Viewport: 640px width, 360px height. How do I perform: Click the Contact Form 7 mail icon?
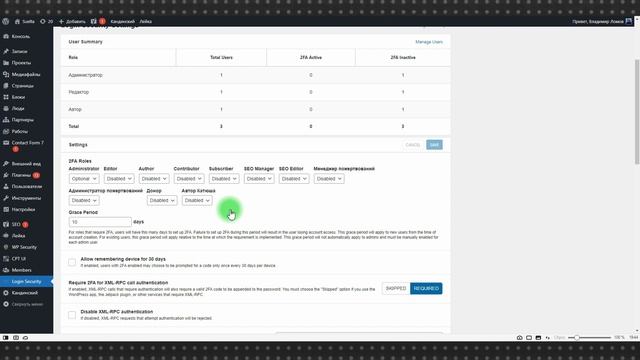pyautogui.click(x=6, y=143)
